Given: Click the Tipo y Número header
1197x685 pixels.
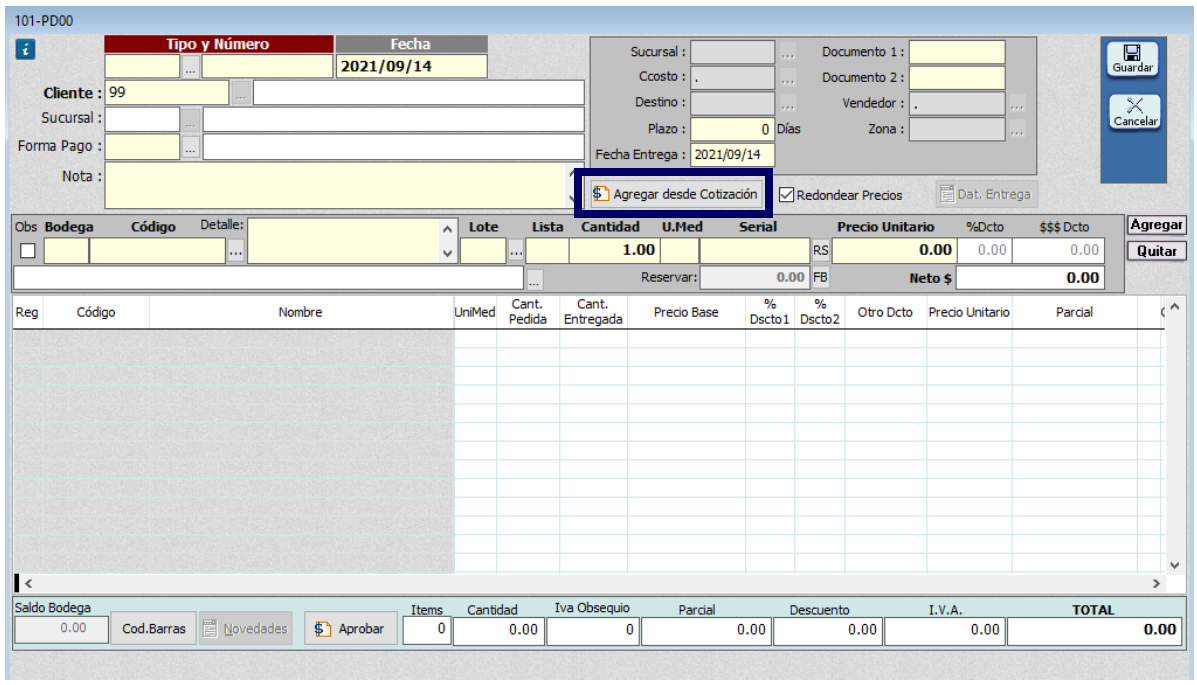Looking at the screenshot, I should 218,44.
